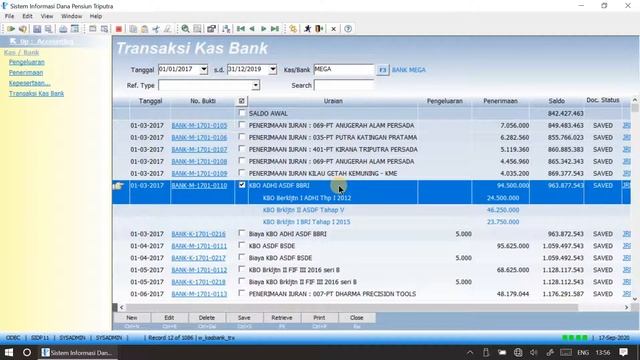Open help via question mark toolbar icon

point(348,29)
